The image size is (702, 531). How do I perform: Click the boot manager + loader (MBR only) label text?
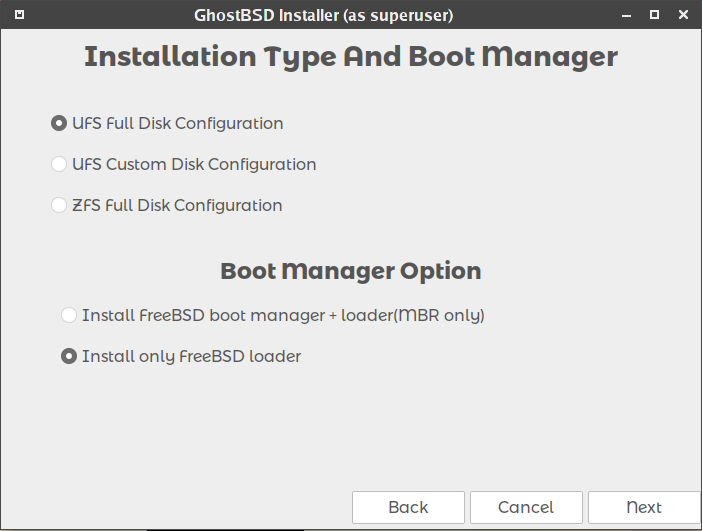283,315
